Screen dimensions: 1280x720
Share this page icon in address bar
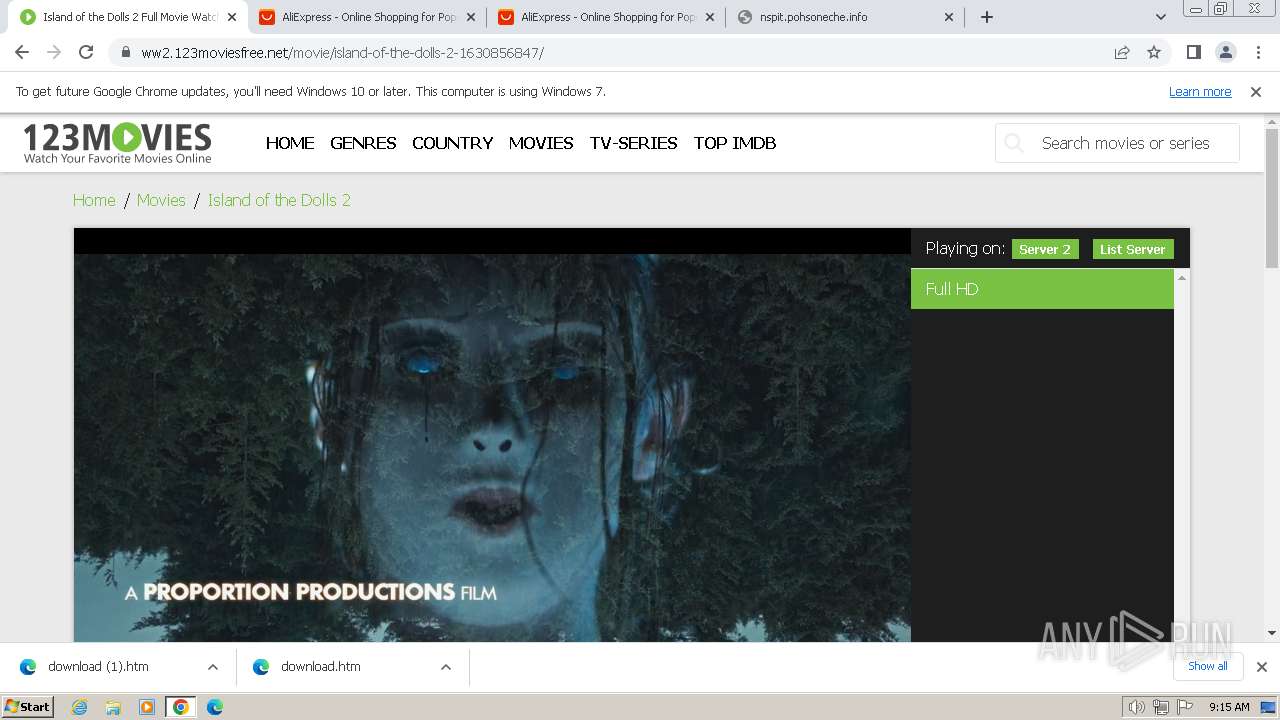pyautogui.click(x=1122, y=52)
